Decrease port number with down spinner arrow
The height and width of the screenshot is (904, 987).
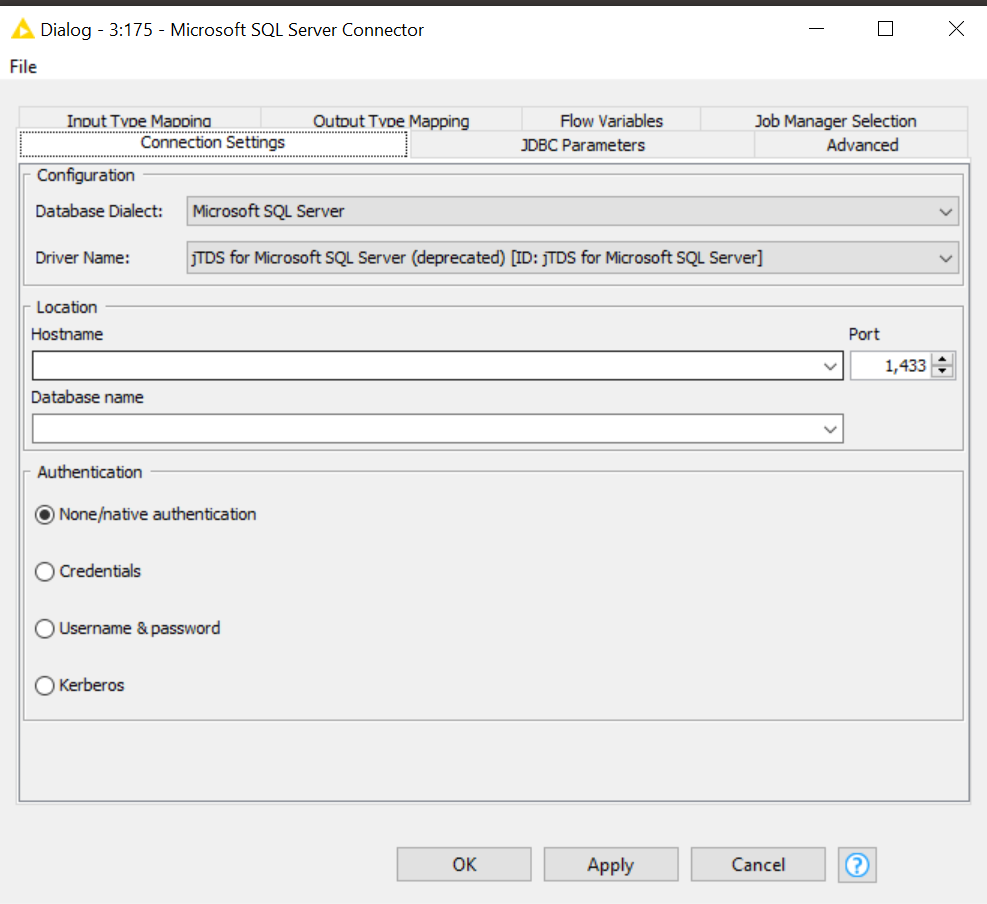(942, 371)
